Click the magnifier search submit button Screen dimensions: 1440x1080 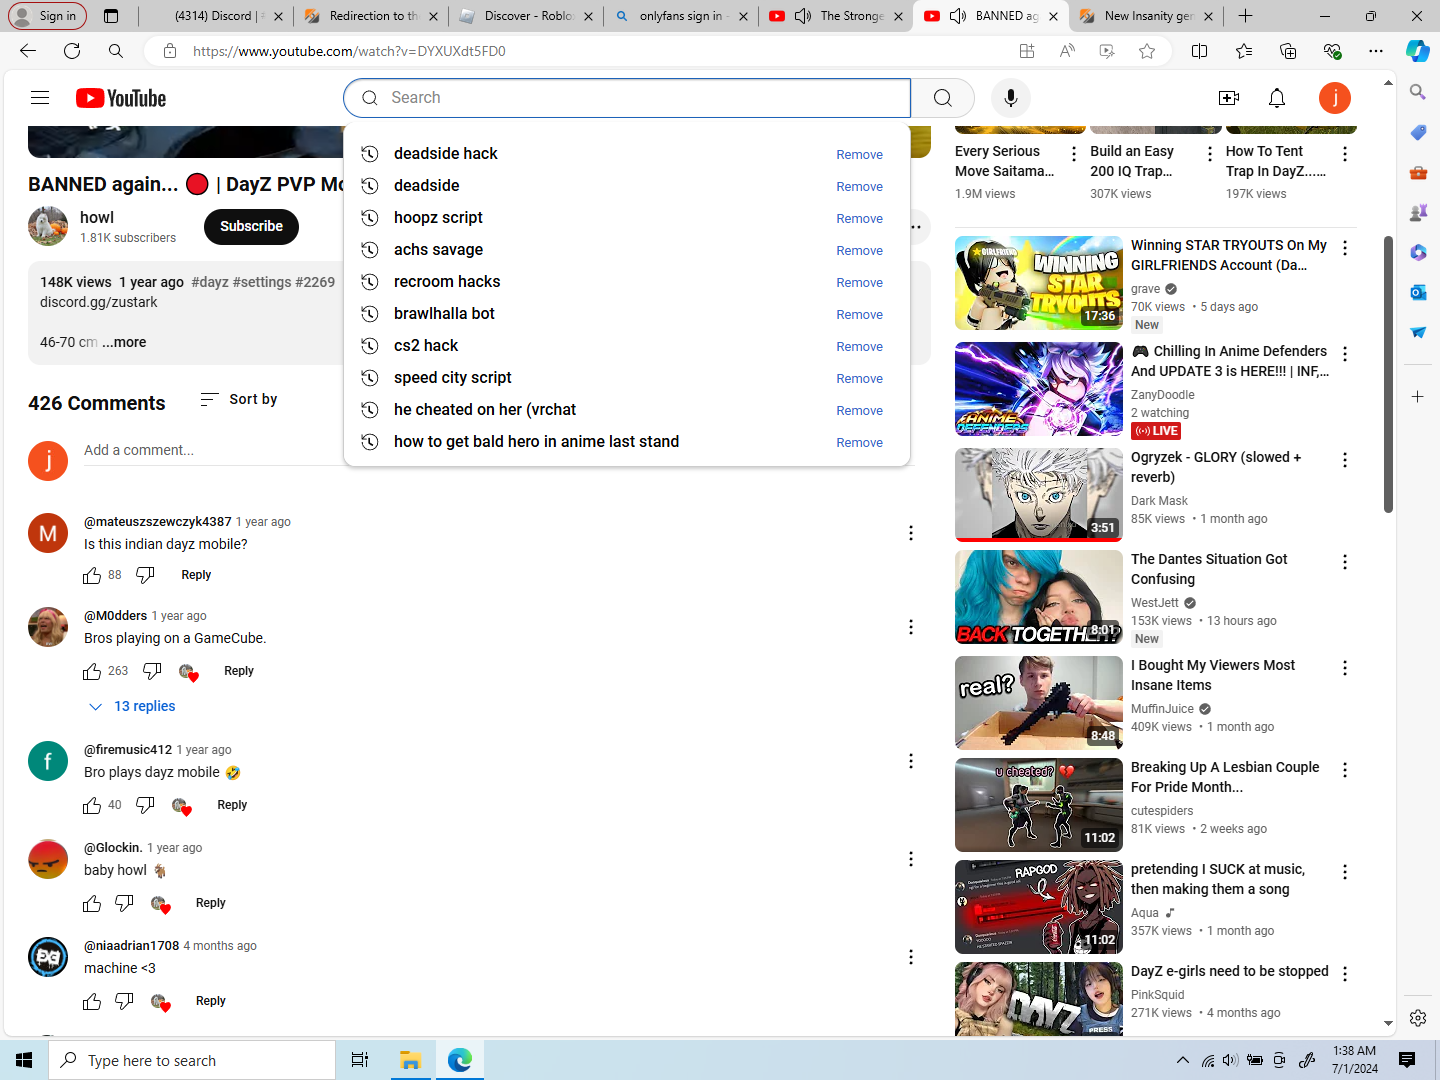click(x=943, y=98)
